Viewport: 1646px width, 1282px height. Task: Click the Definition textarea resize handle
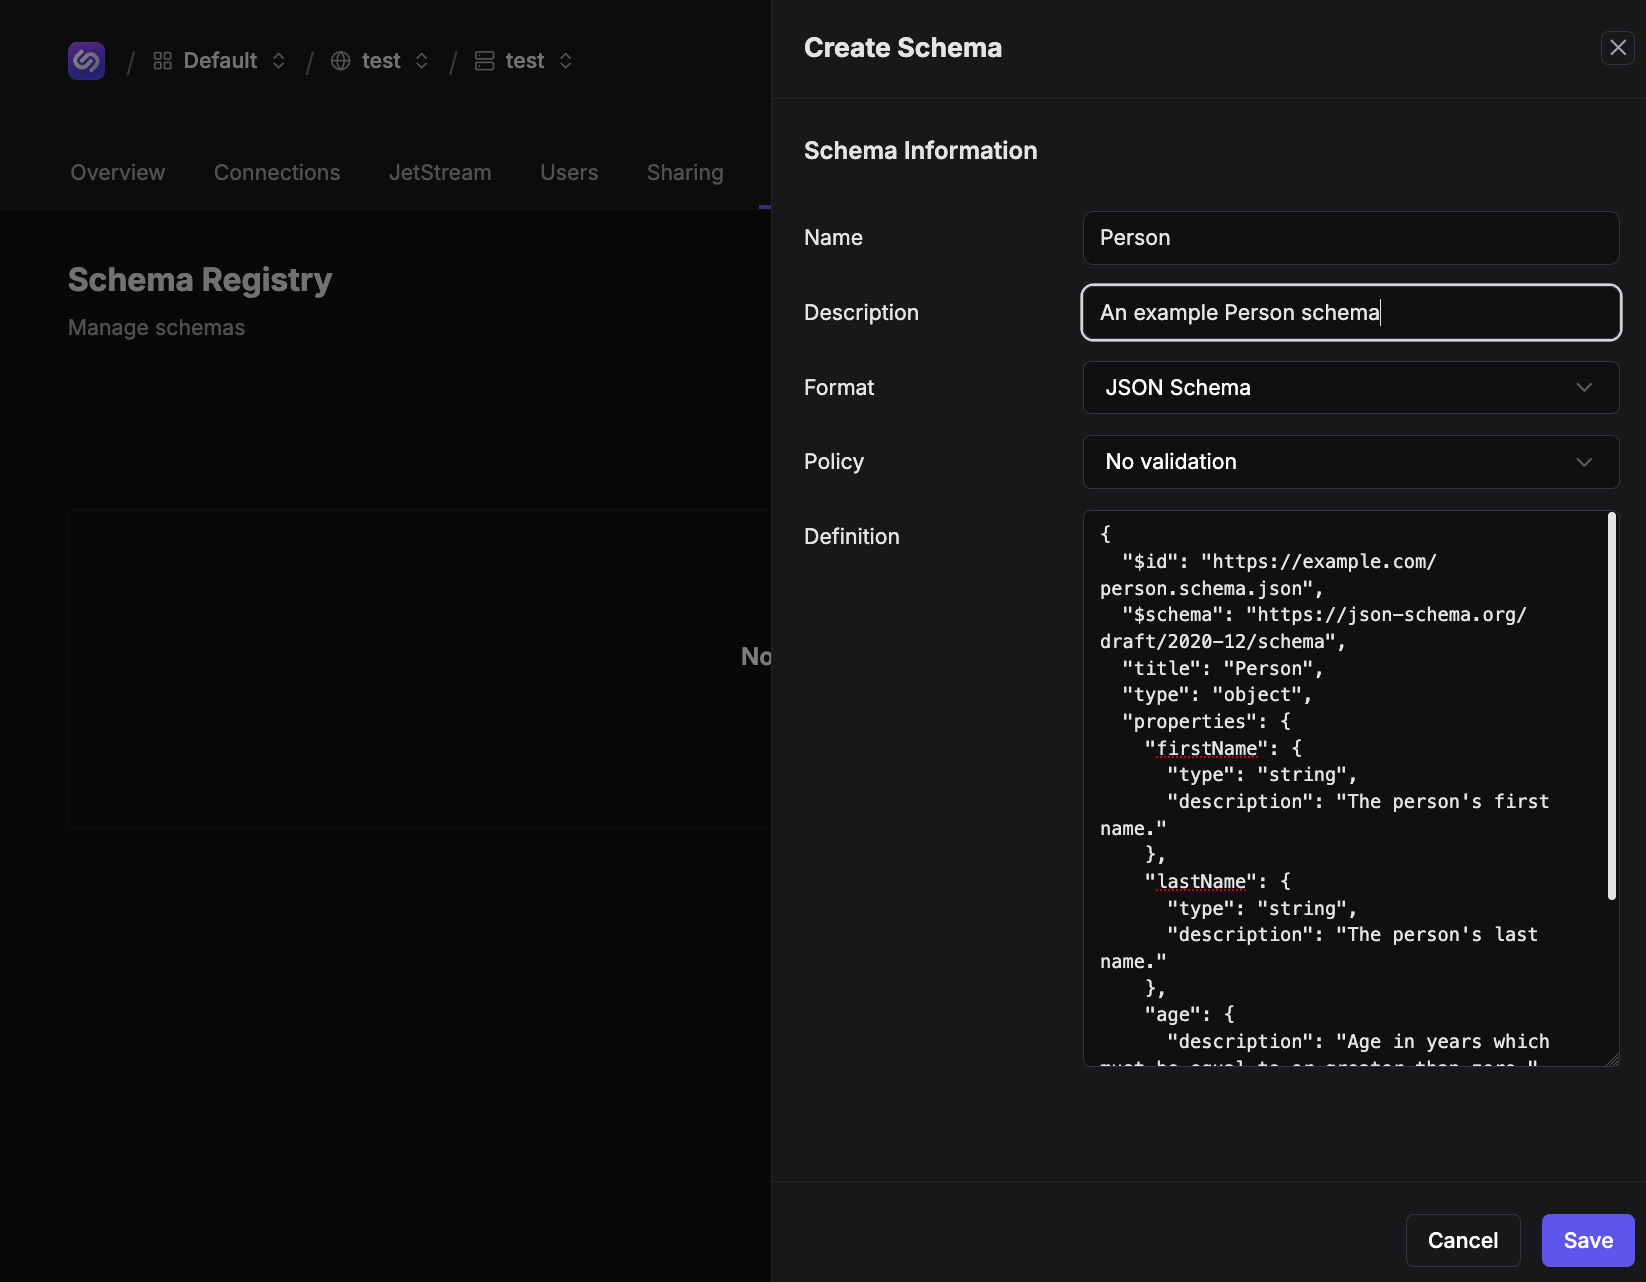click(1611, 1059)
